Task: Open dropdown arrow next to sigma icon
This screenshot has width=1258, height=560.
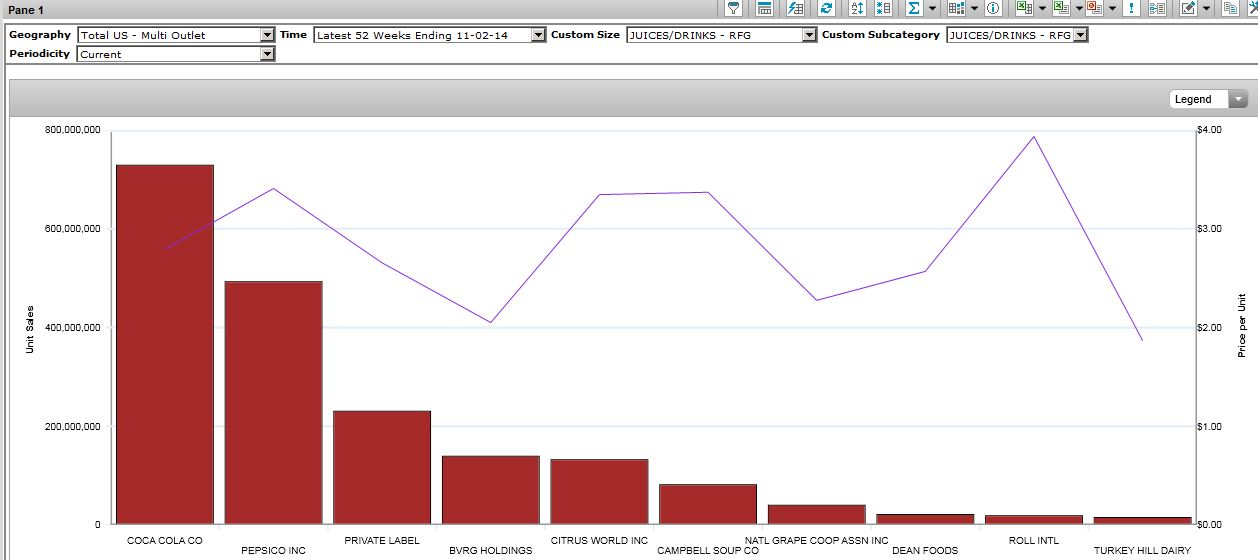Action: click(x=932, y=8)
